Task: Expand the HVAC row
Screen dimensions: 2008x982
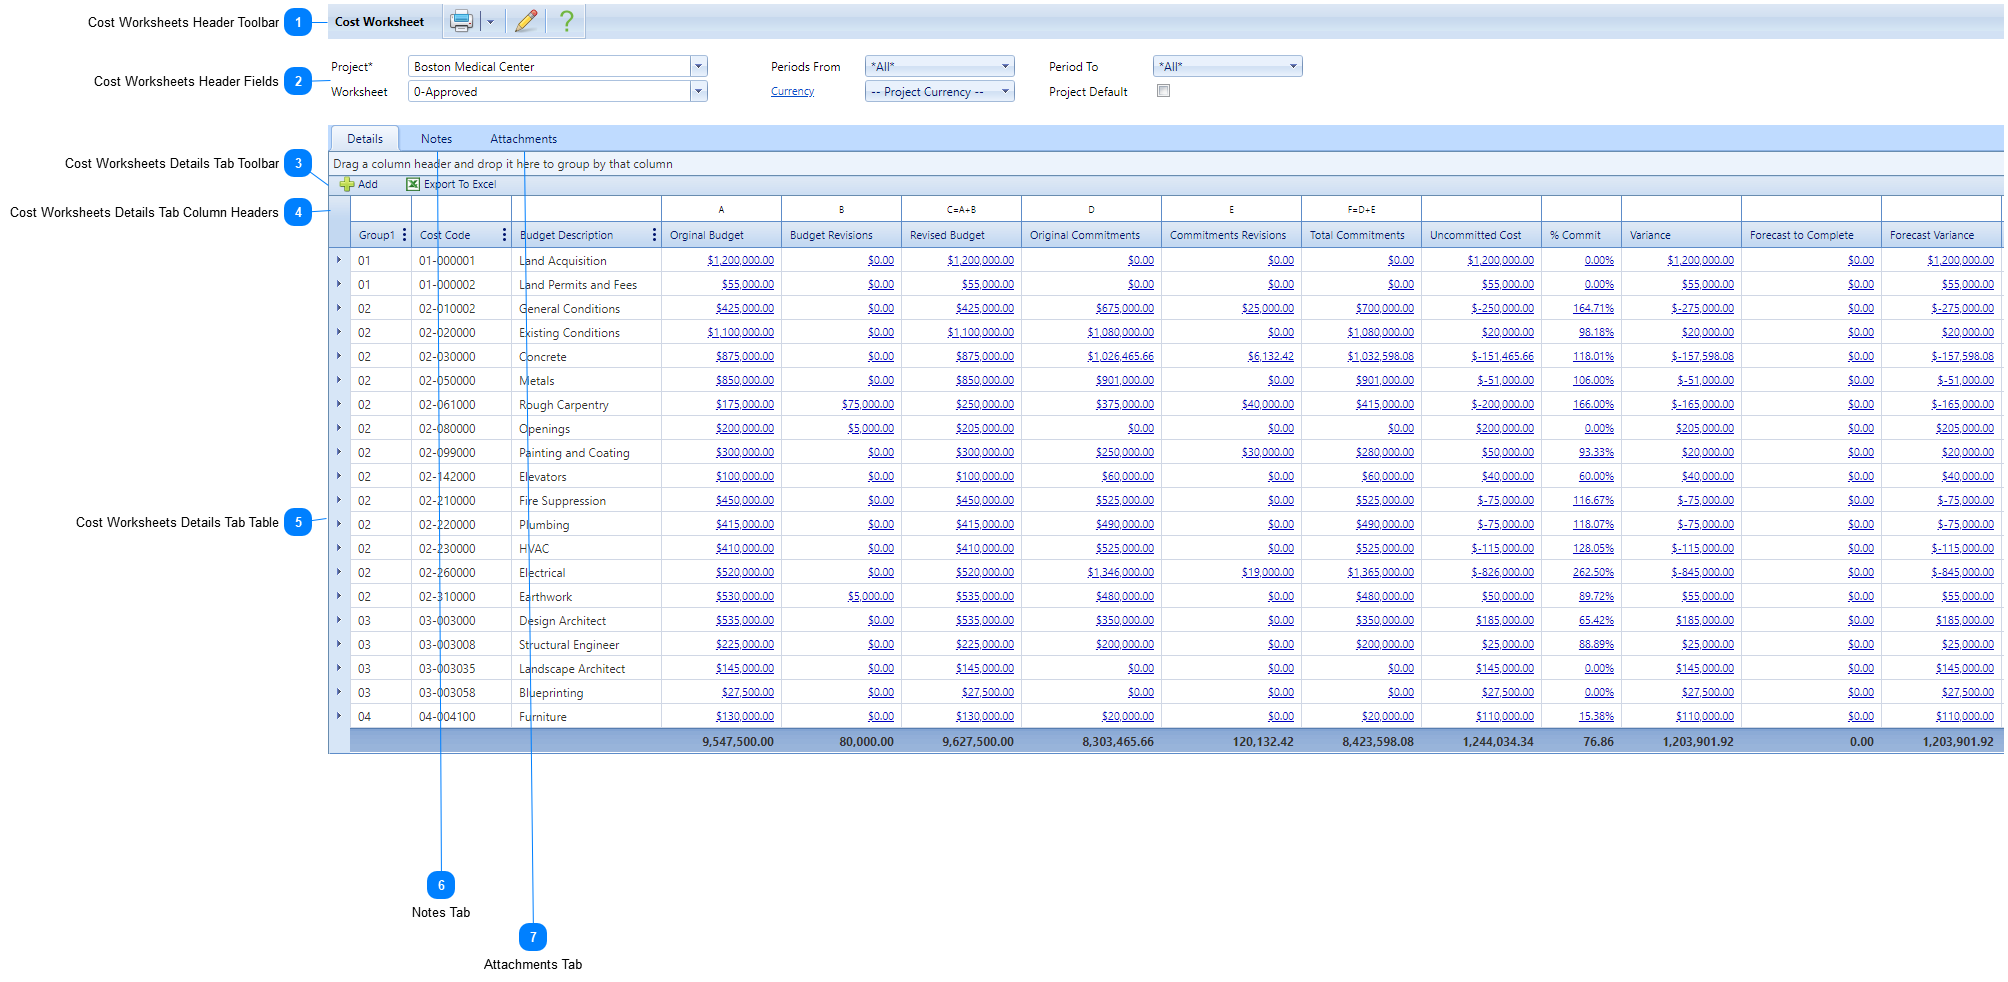Action: (x=339, y=548)
